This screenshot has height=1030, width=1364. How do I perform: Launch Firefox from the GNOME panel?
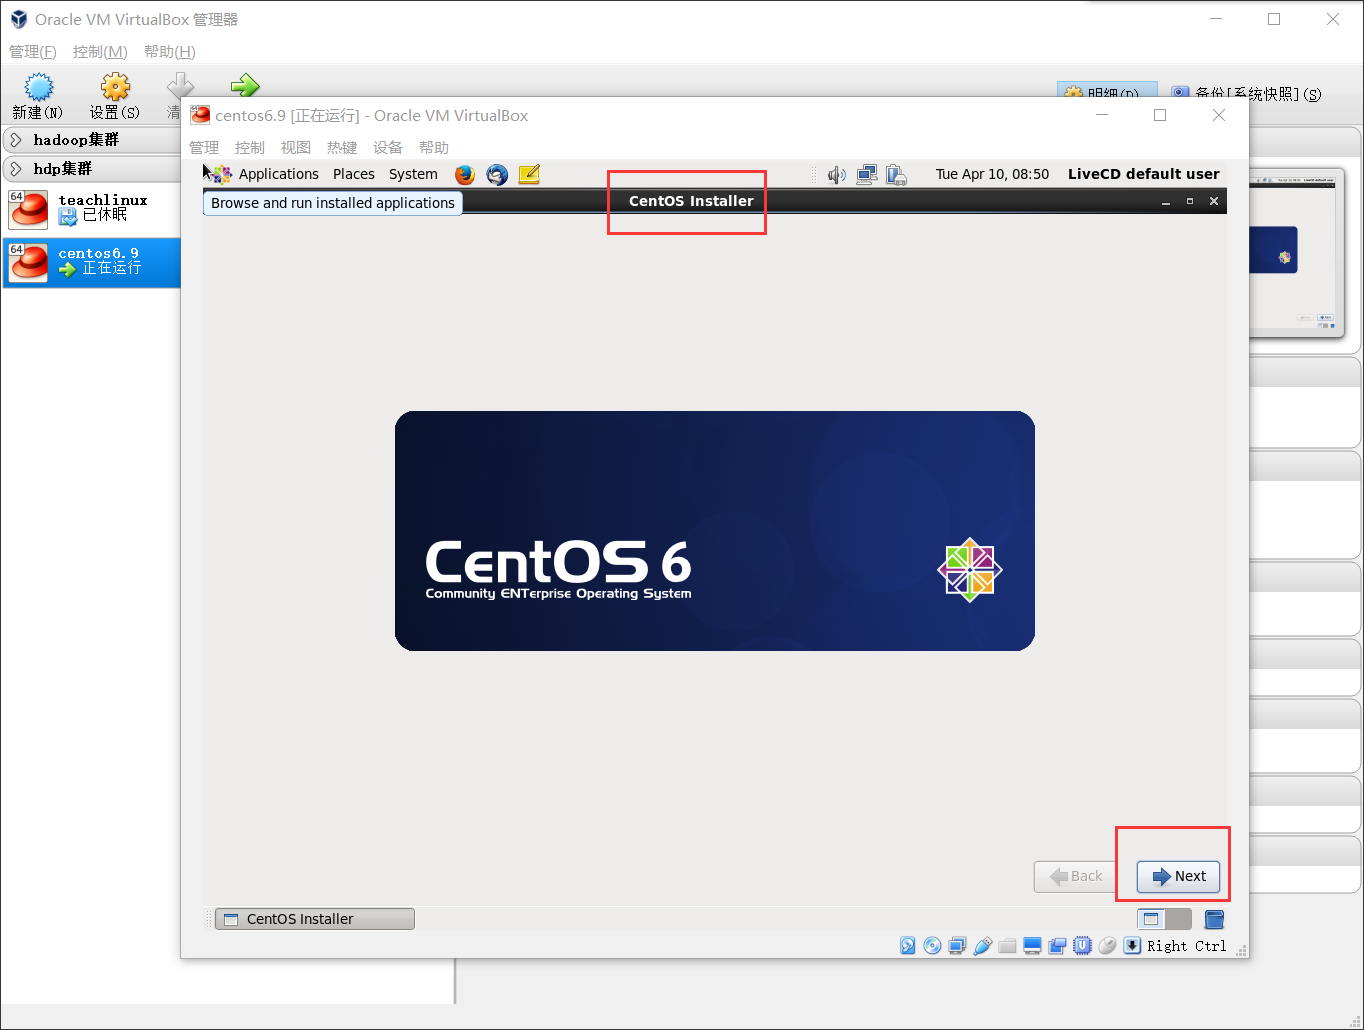coord(465,175)
